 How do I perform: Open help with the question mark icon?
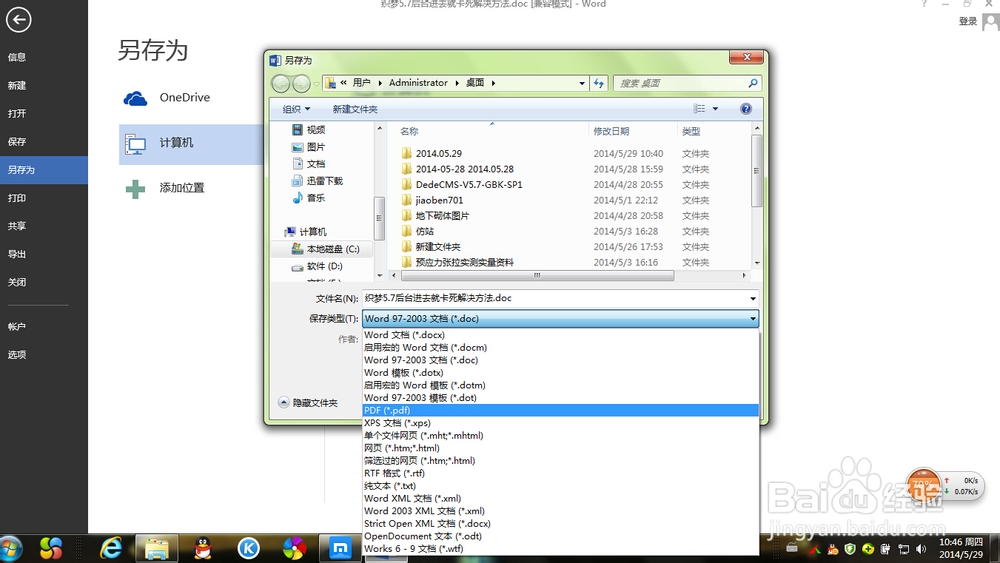pyautogui.click(x=746, y=109)
